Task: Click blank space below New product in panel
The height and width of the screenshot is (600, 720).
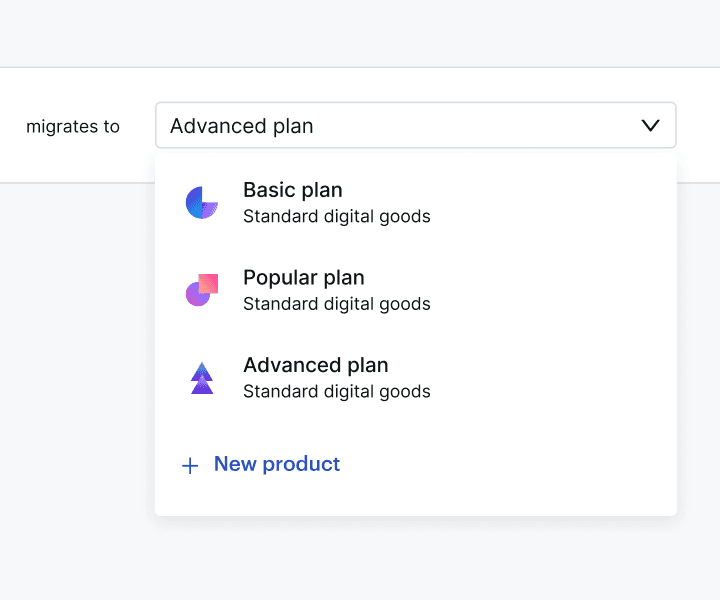Action: tap(415, 498)
